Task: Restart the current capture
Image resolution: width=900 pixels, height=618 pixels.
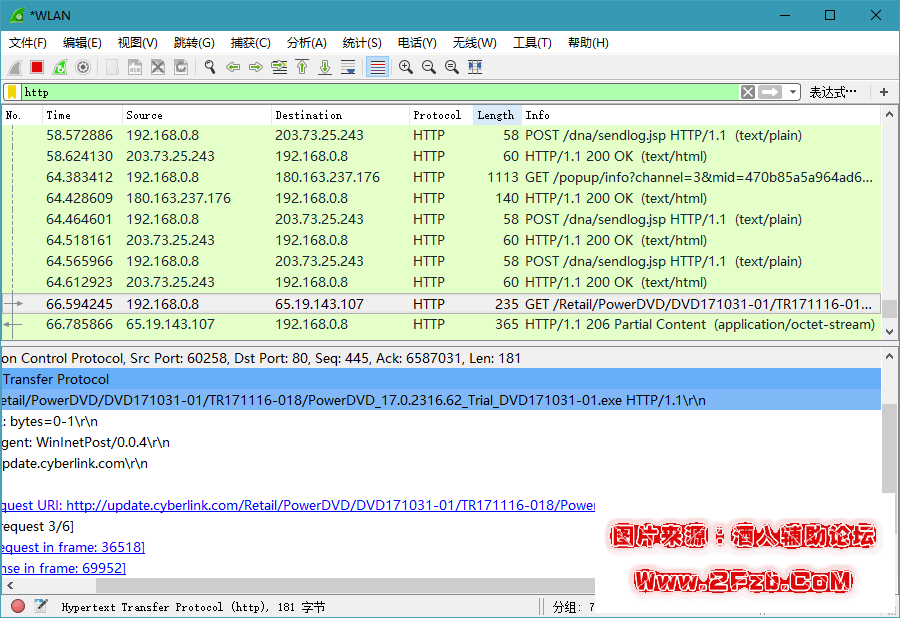Action: 60,67
